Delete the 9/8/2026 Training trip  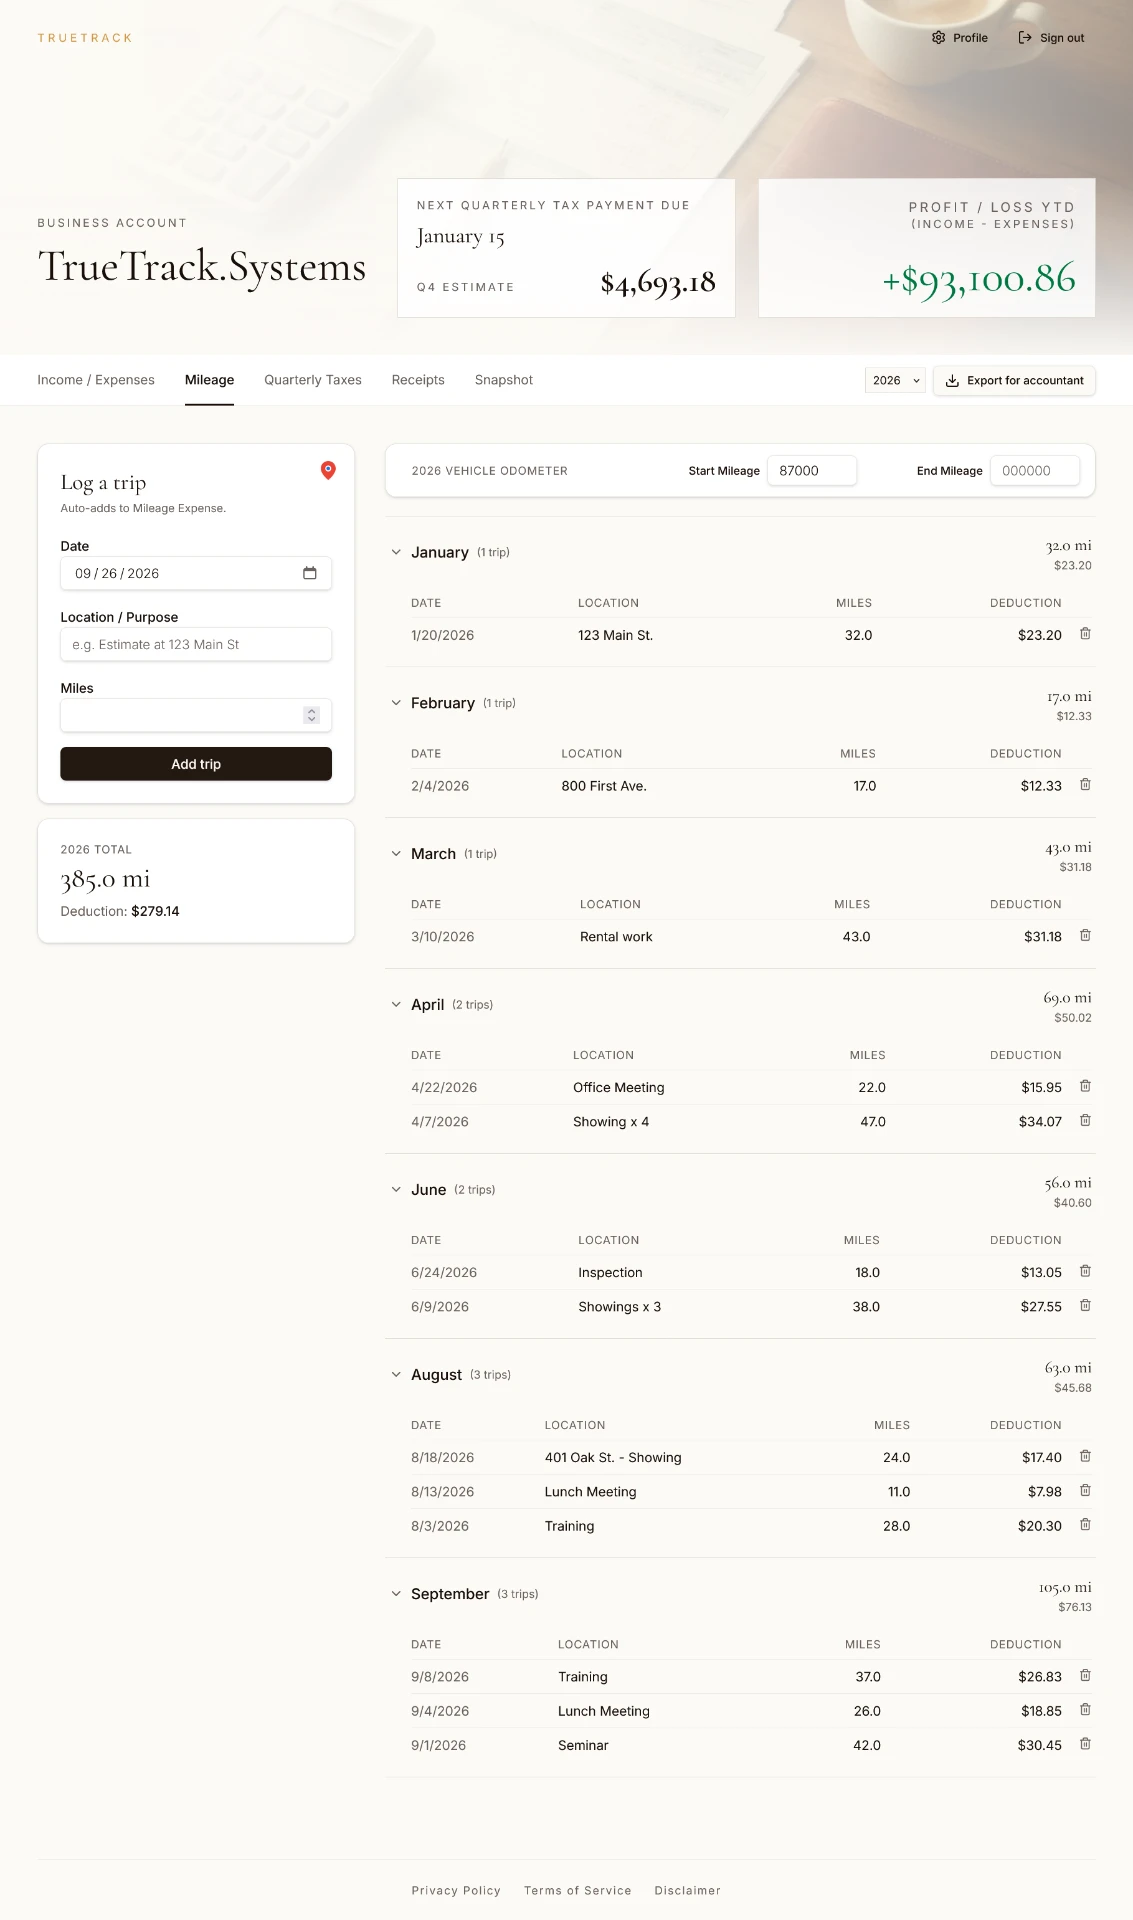coord(1085,1676)
